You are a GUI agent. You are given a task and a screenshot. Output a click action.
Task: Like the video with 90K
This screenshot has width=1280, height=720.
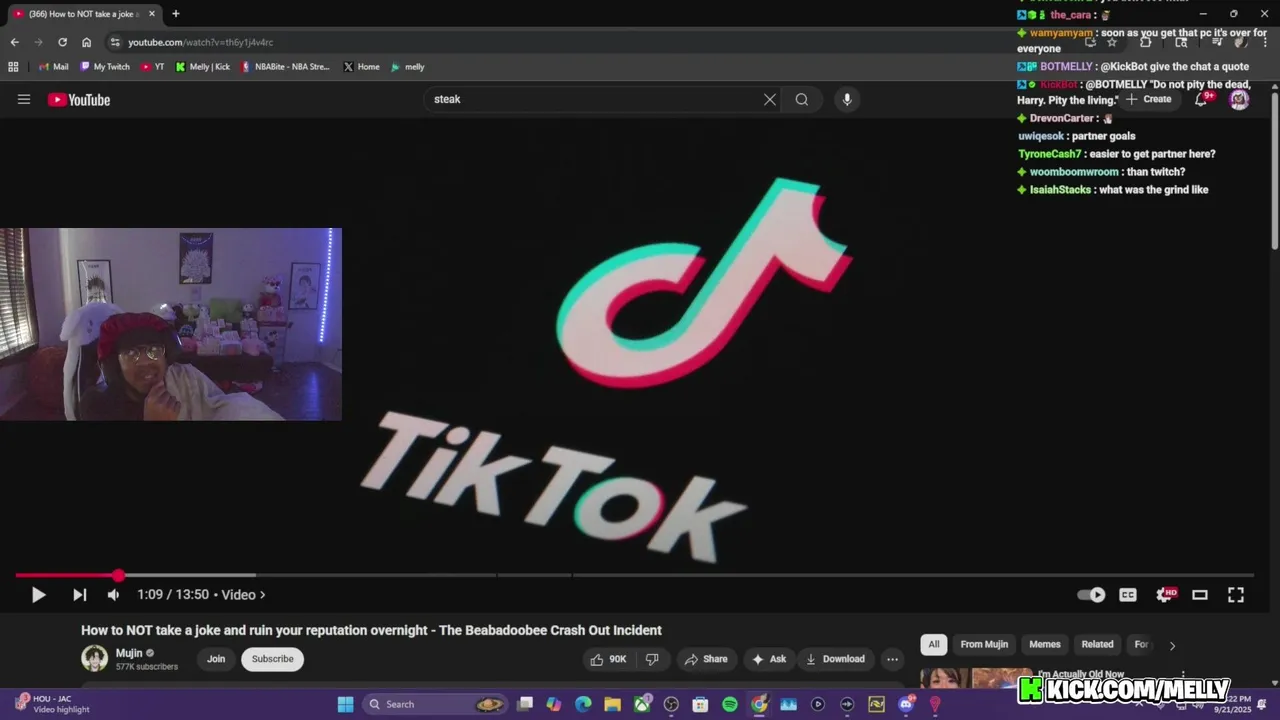[x=608, y=659]
